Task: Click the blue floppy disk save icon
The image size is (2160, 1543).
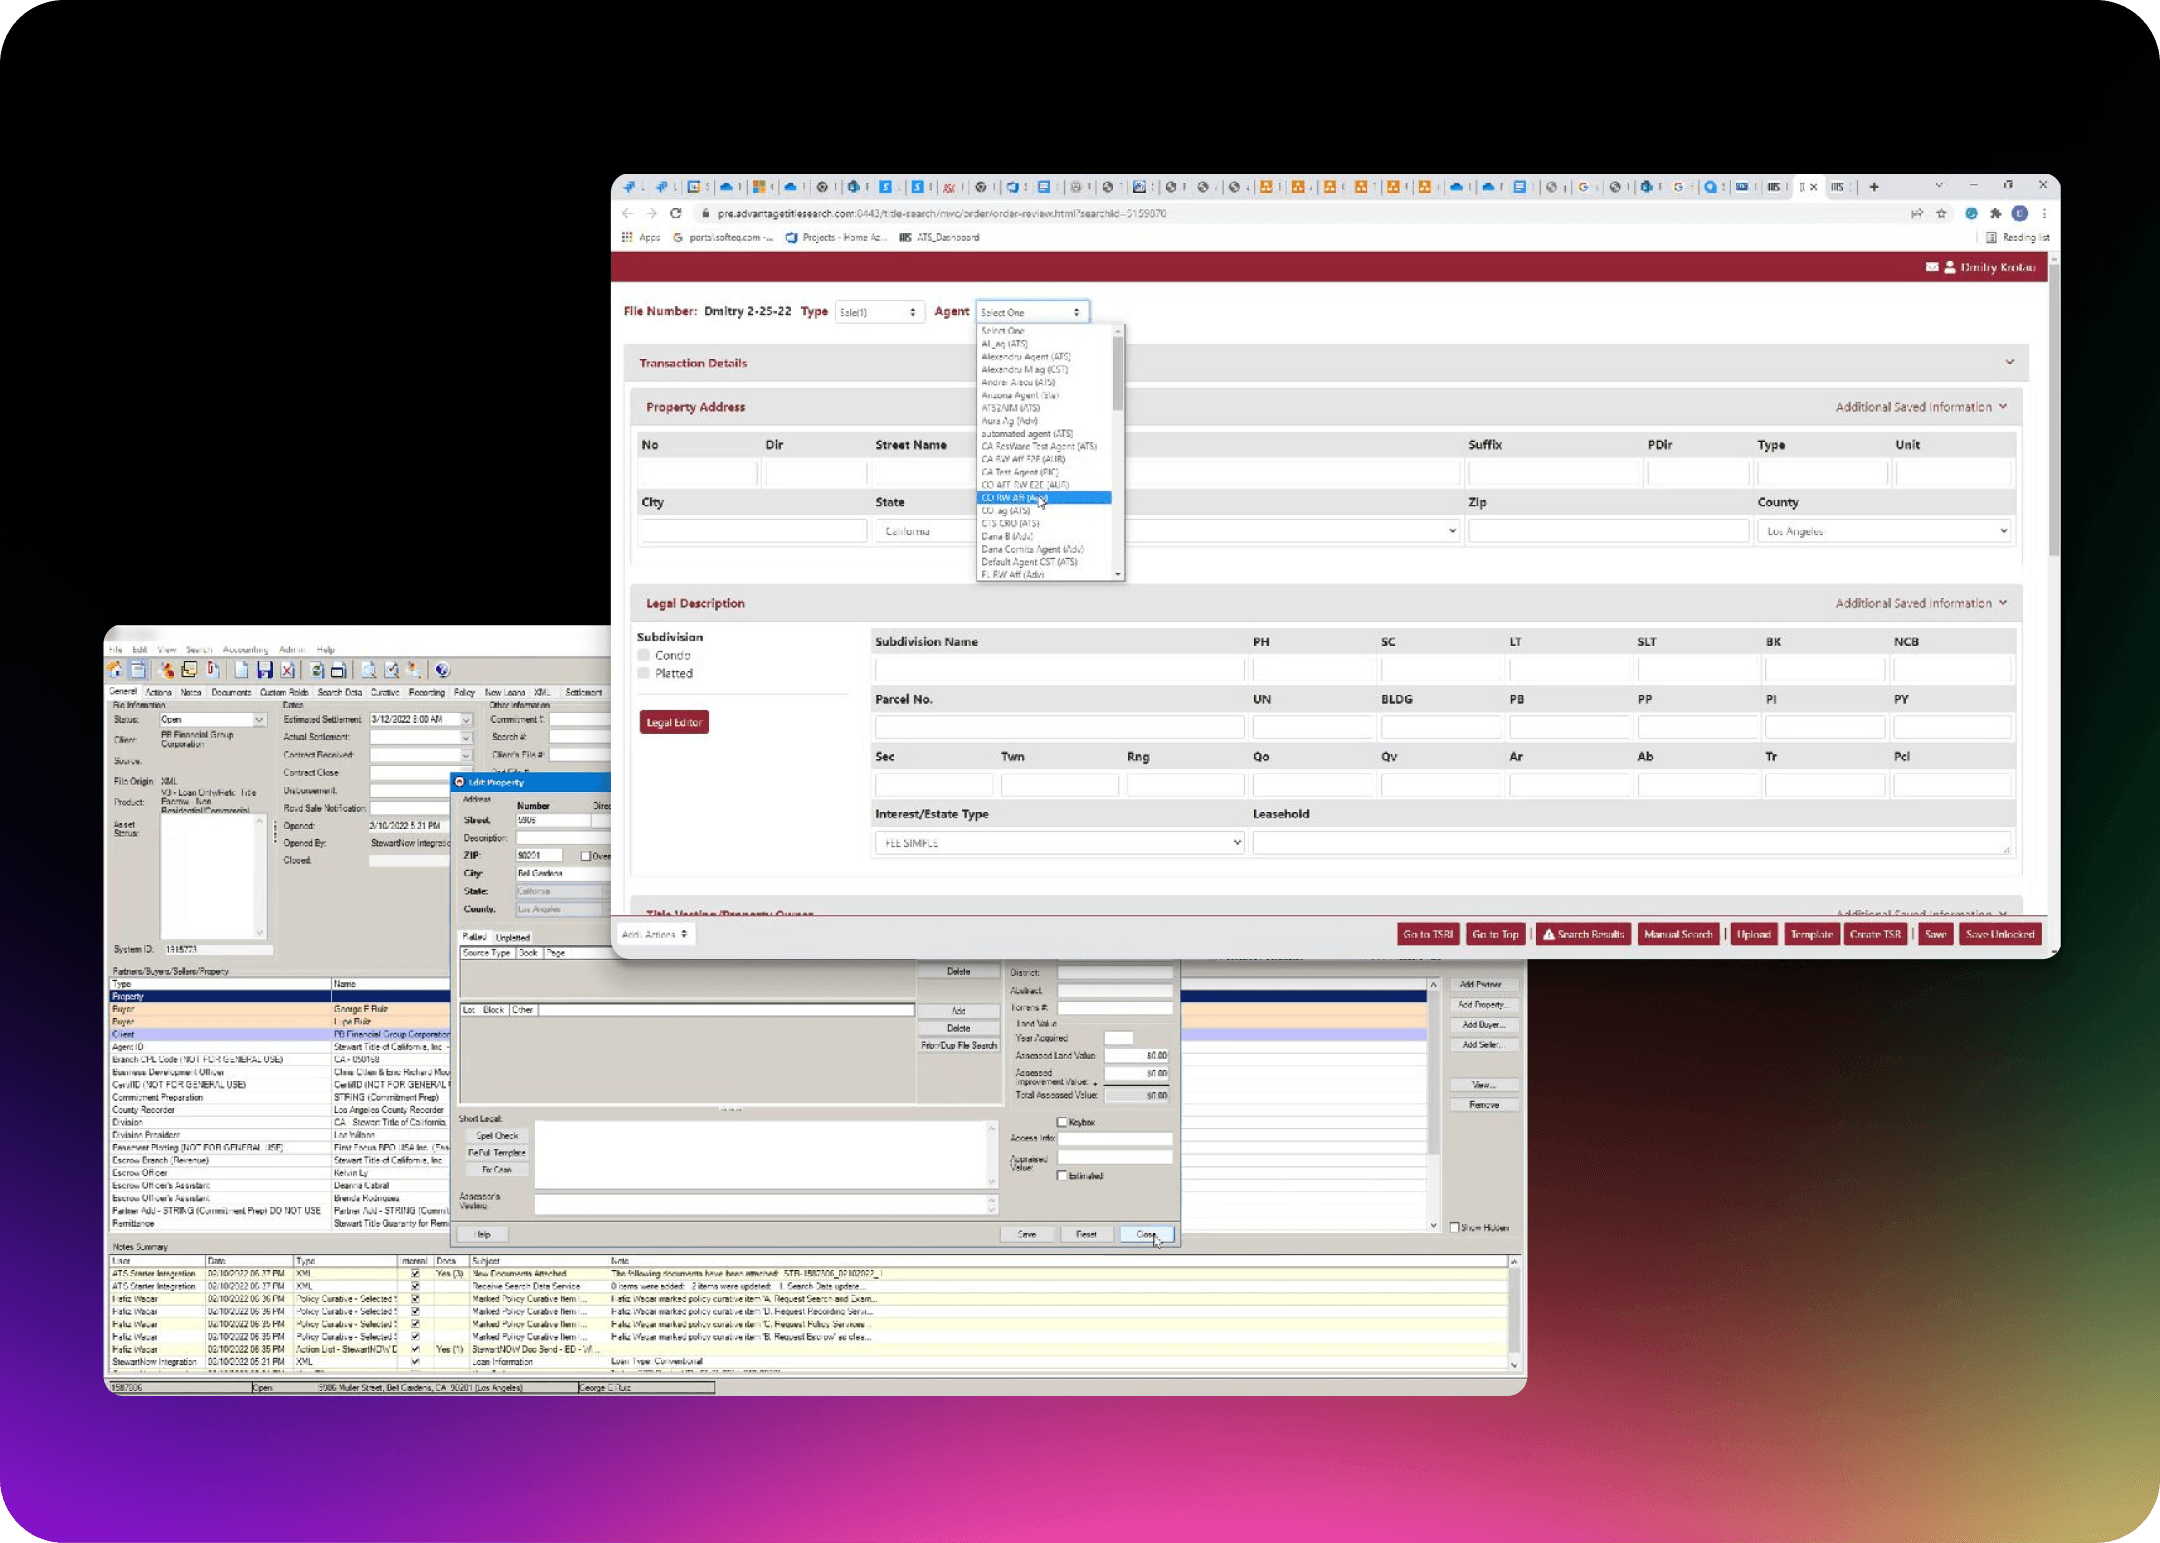Action: pos(264,670)
